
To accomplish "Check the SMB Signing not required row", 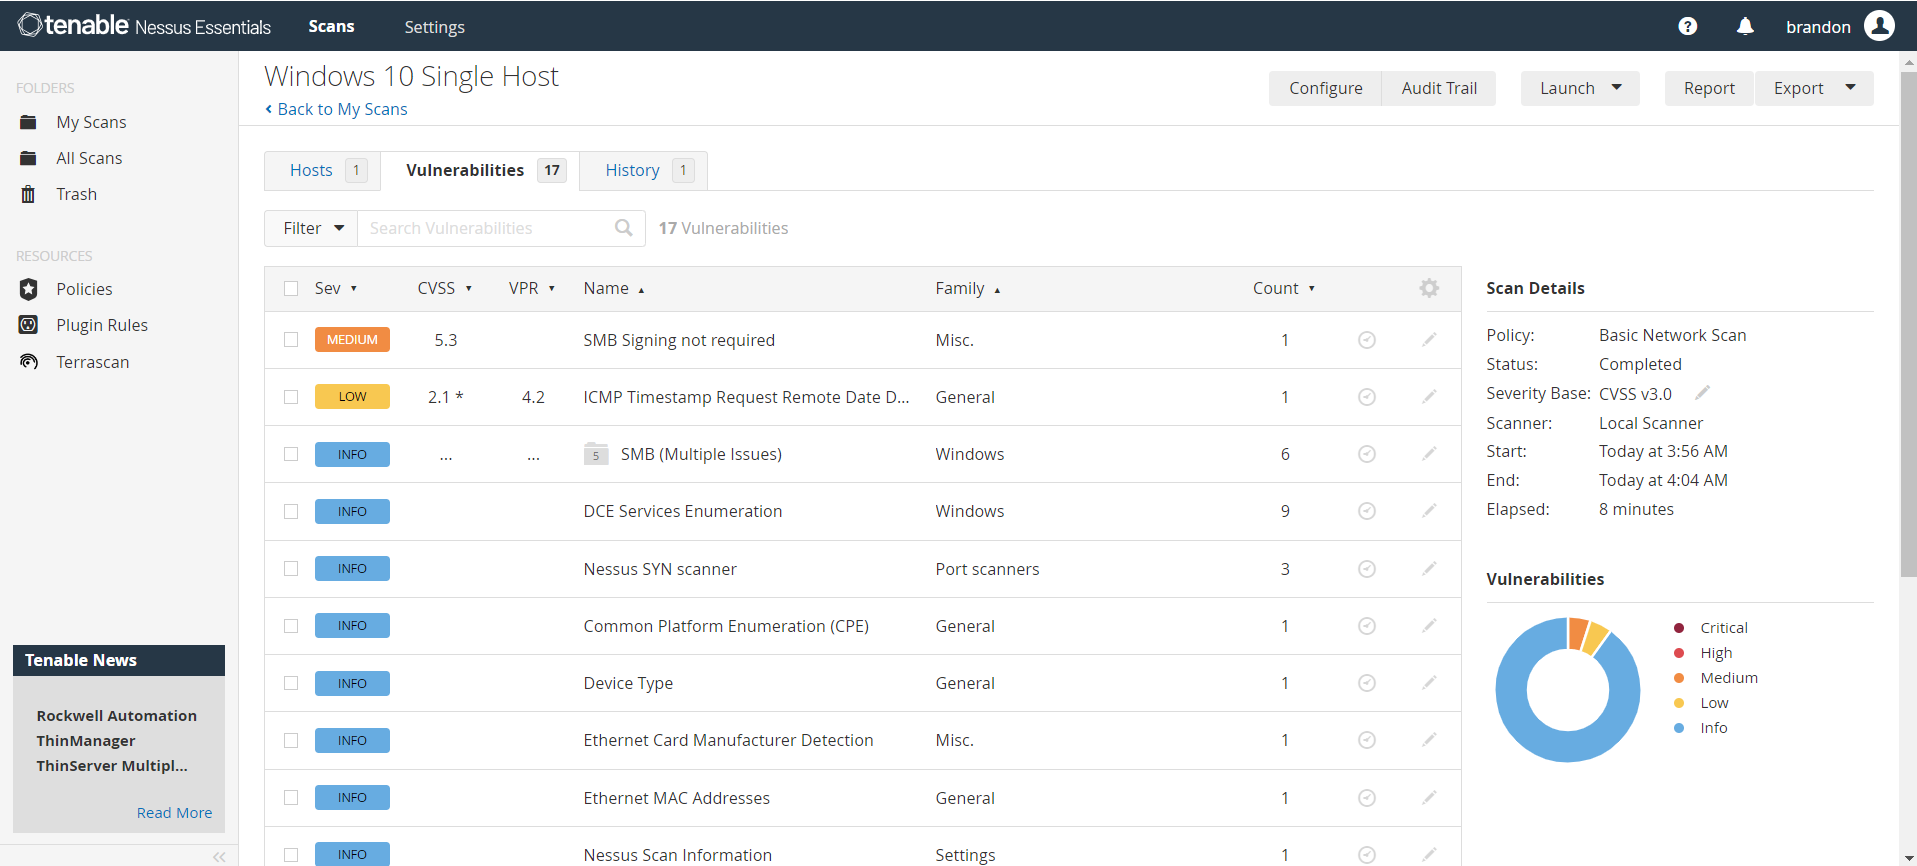I will [291, 340].
